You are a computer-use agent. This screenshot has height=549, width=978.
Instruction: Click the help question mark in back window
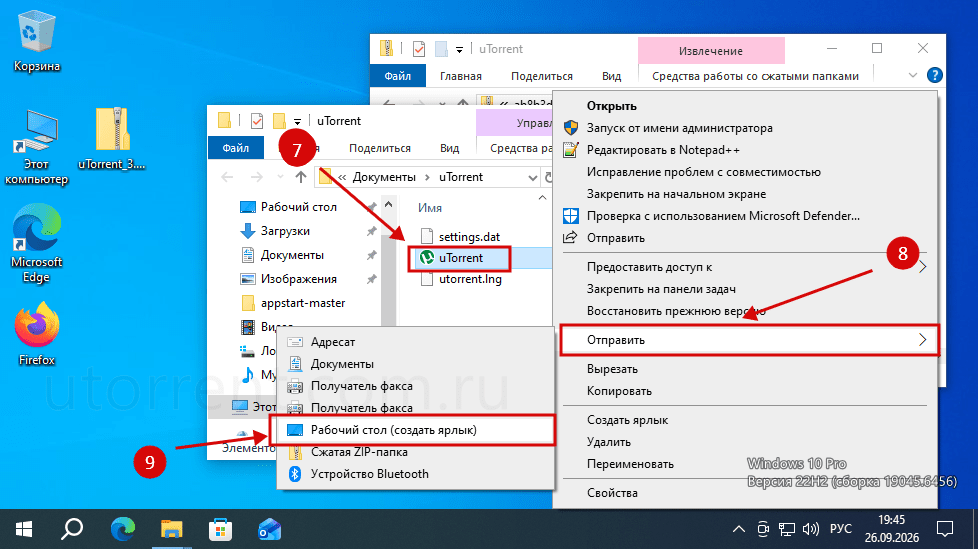(934, 75)
